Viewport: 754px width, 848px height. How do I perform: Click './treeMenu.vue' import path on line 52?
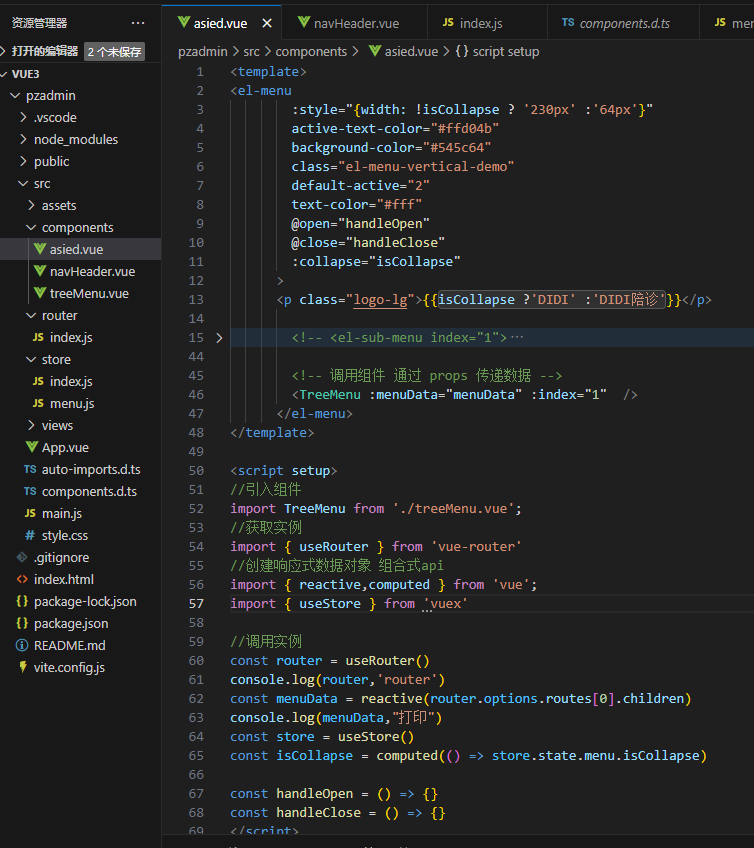[x=453, y=509]
